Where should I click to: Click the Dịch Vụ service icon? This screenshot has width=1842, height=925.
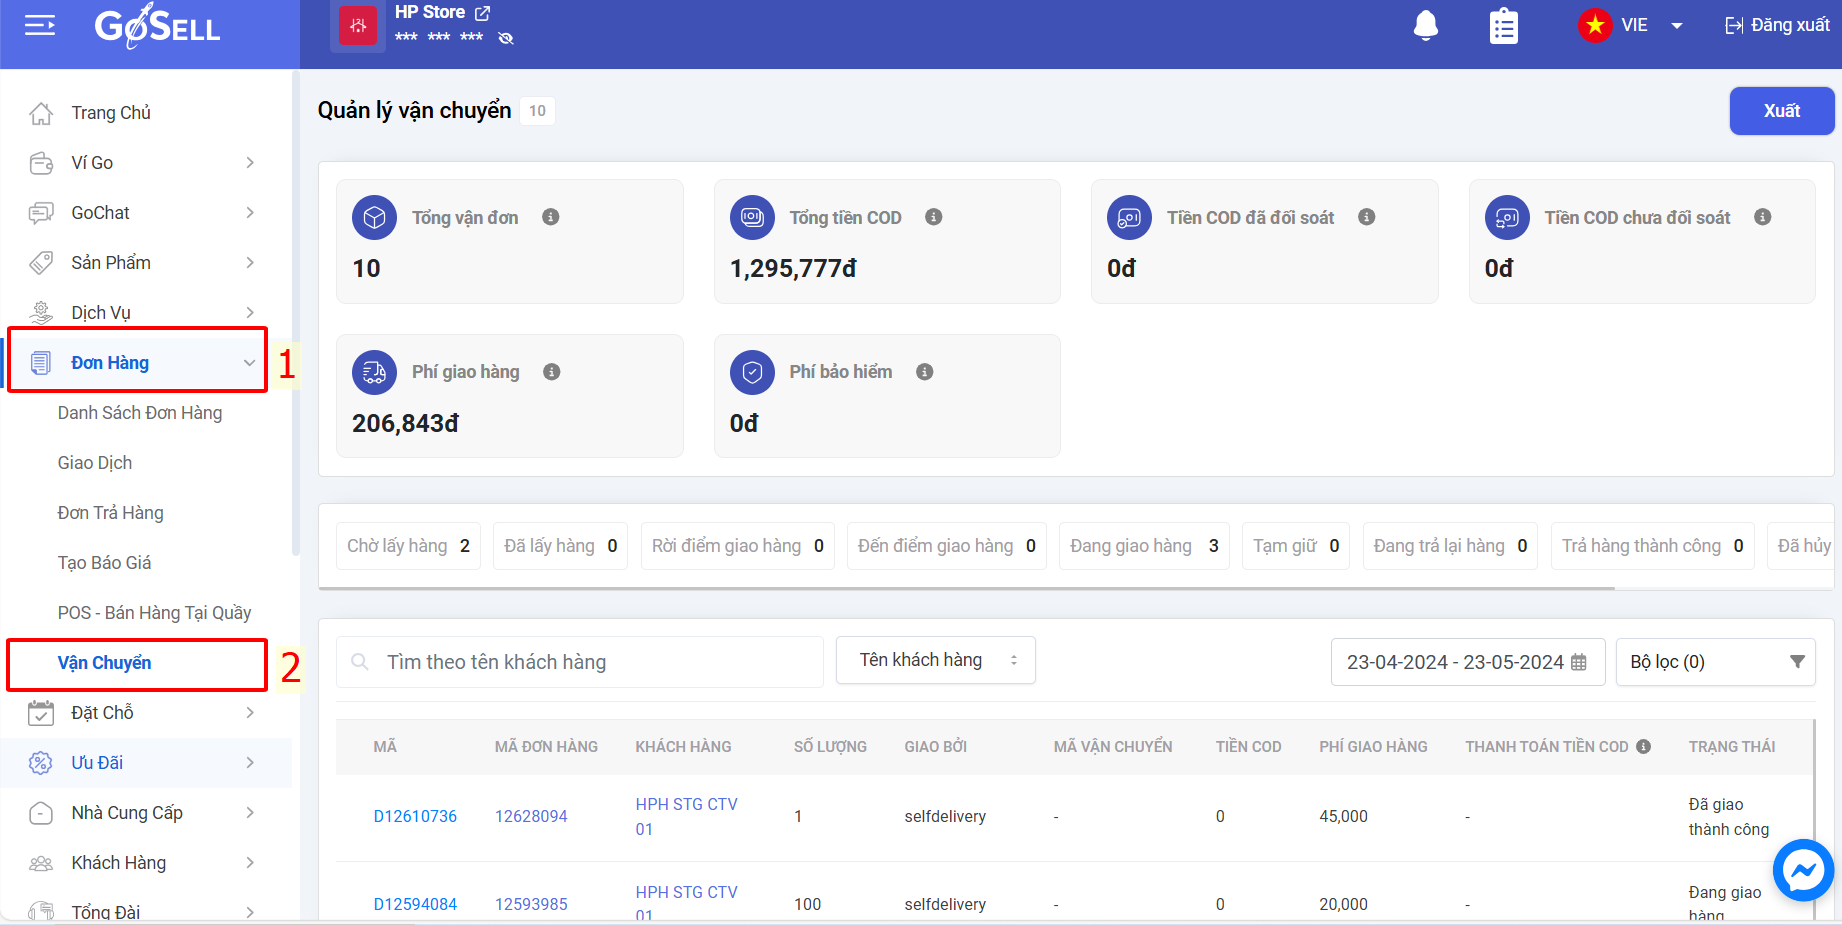click(x=41, y=313)
